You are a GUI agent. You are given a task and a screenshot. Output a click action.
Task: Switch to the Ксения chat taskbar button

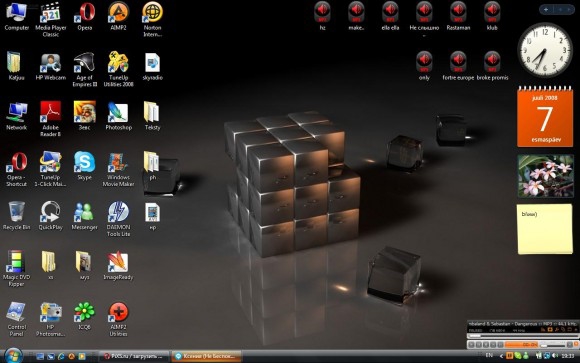[206, 356]
